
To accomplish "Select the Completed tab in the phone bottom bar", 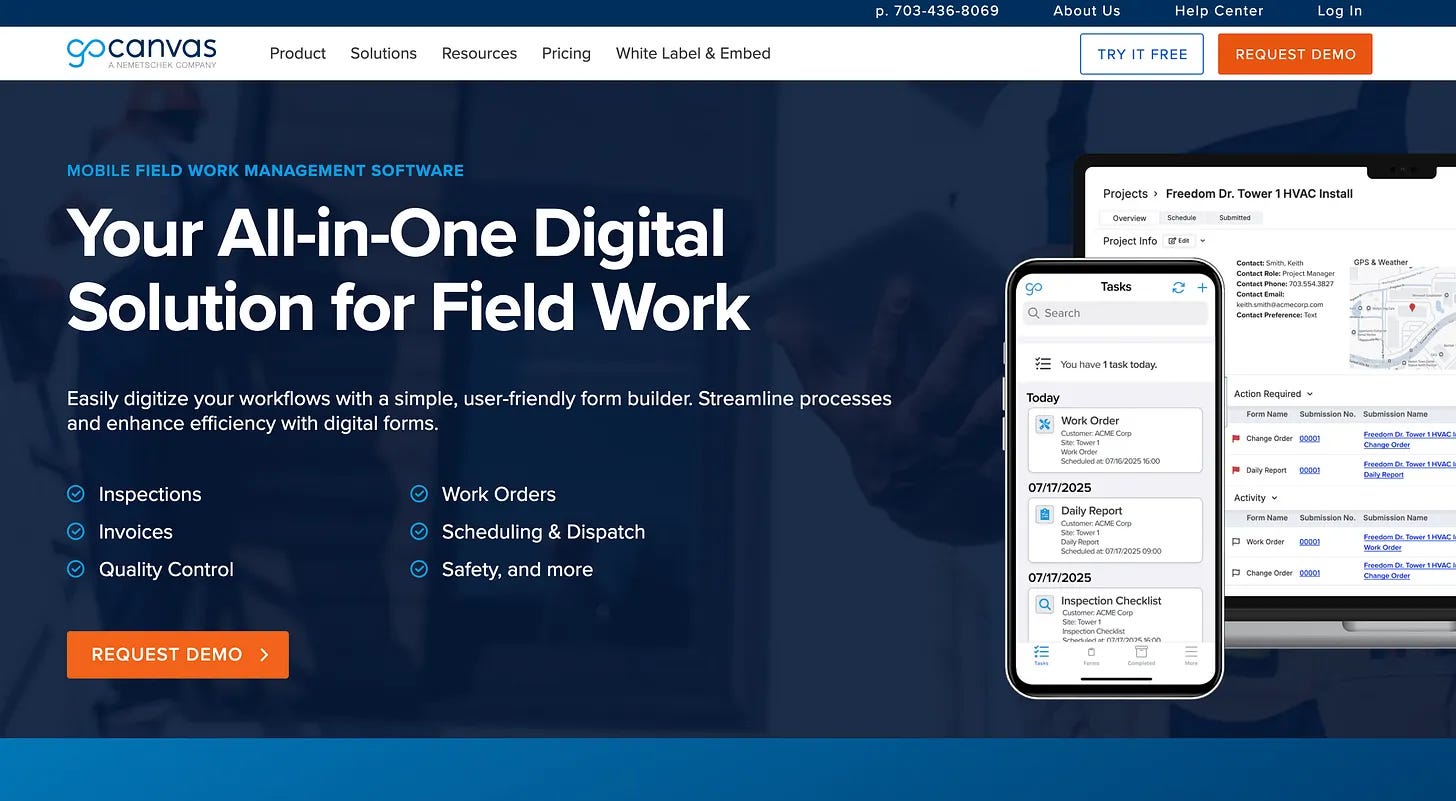I will click(x=1141, y=655).
